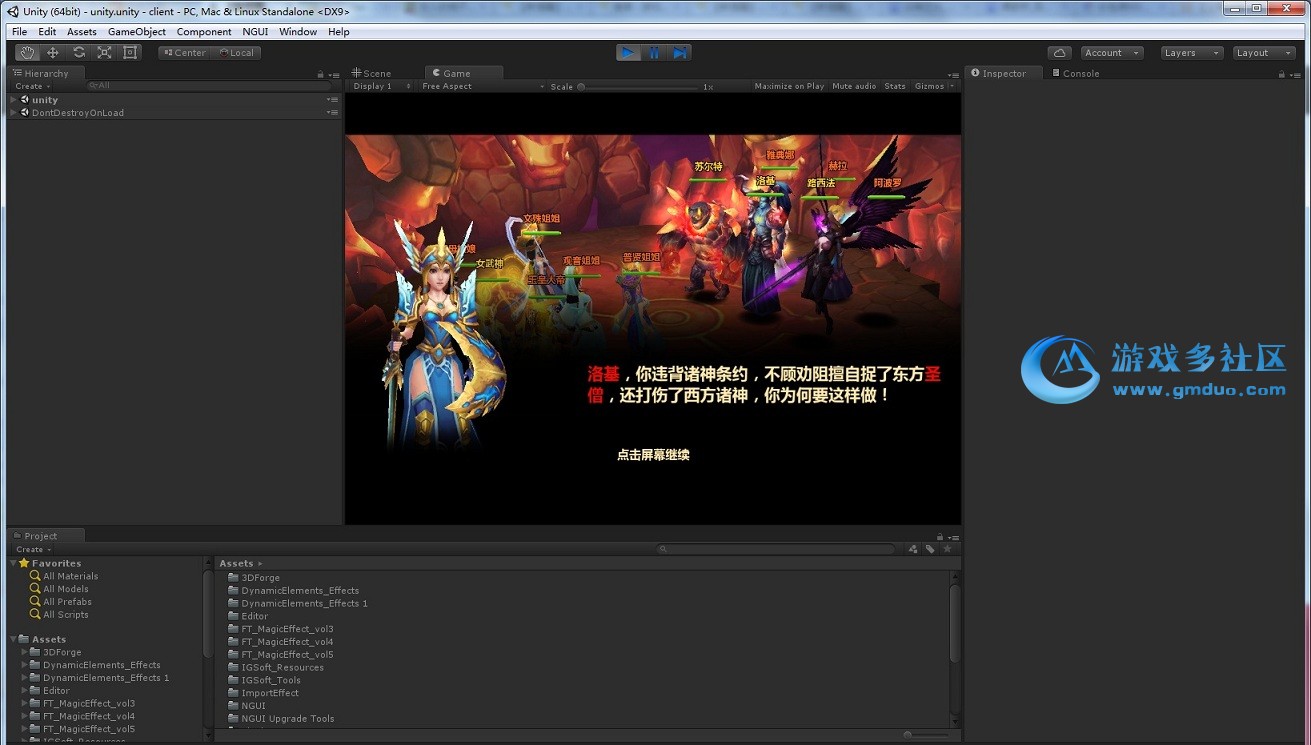This screenshot has height=745, width=1311.
Task: Select the Rect transform tool
Action: [x=130, y=53]
